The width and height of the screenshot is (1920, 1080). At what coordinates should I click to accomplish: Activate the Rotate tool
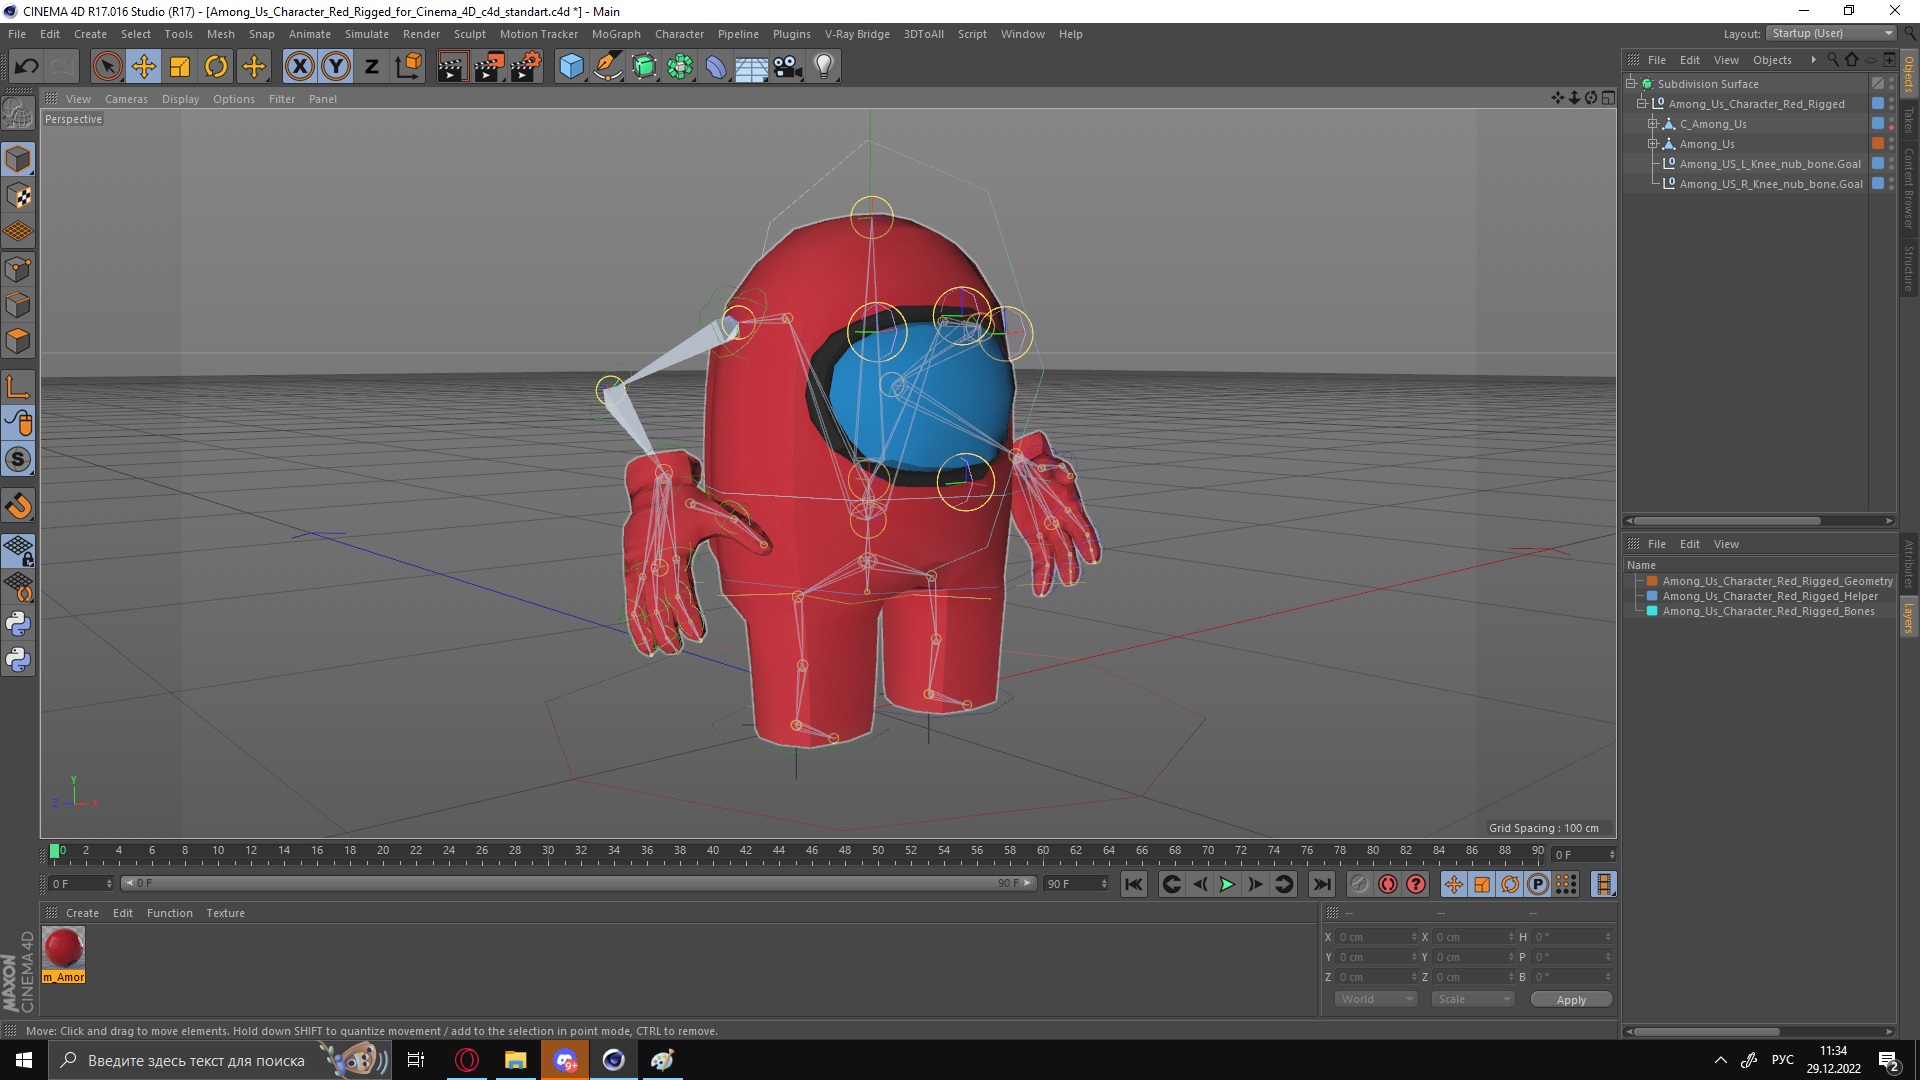point(216,67)
